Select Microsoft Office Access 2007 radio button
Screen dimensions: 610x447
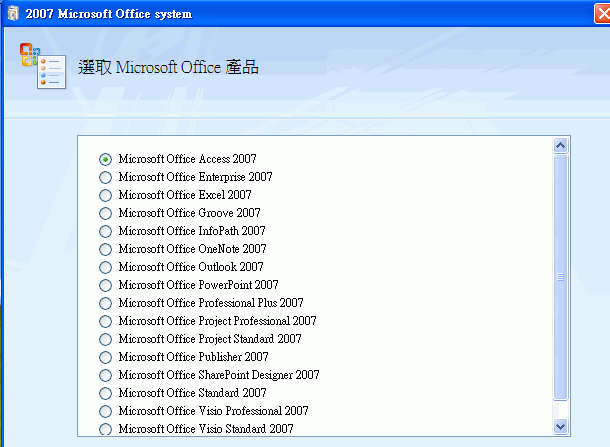tap(105, 159)
